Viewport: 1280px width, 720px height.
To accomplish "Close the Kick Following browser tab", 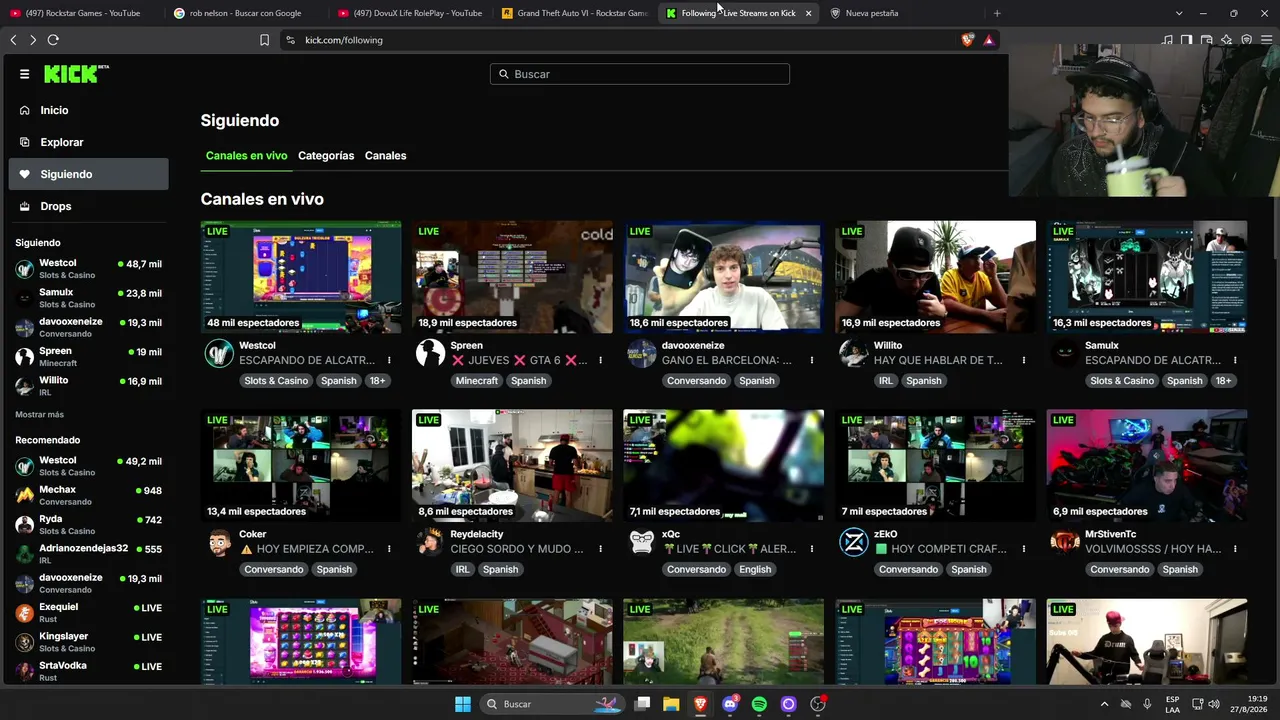I will coord(808,13).
